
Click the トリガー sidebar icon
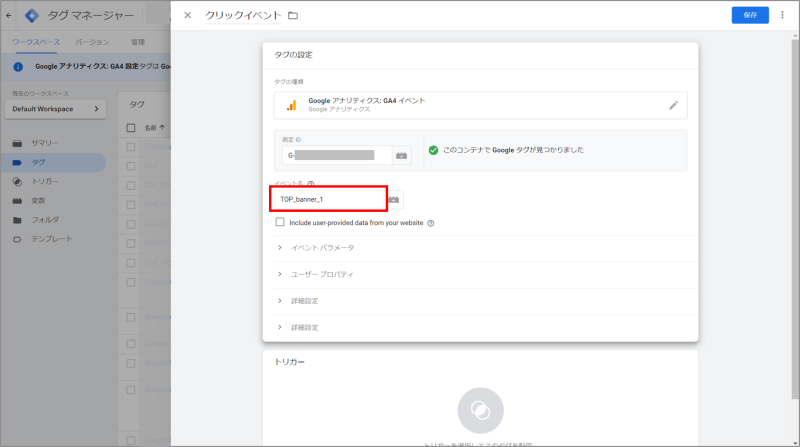pos(17,182)
